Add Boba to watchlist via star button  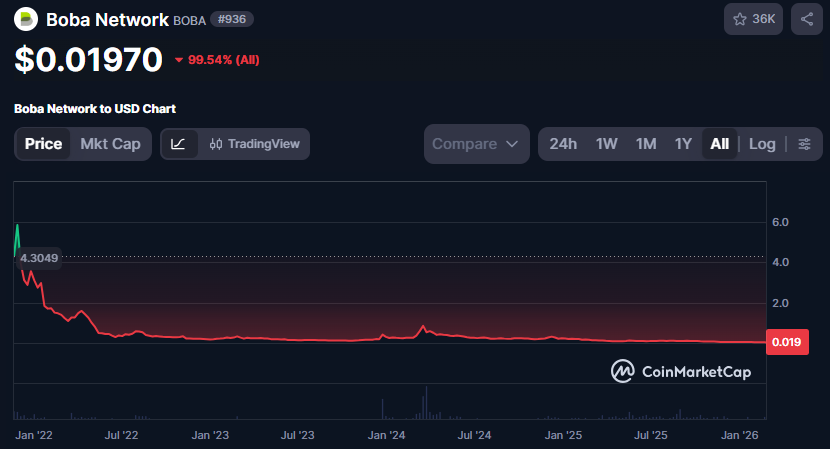754,18
